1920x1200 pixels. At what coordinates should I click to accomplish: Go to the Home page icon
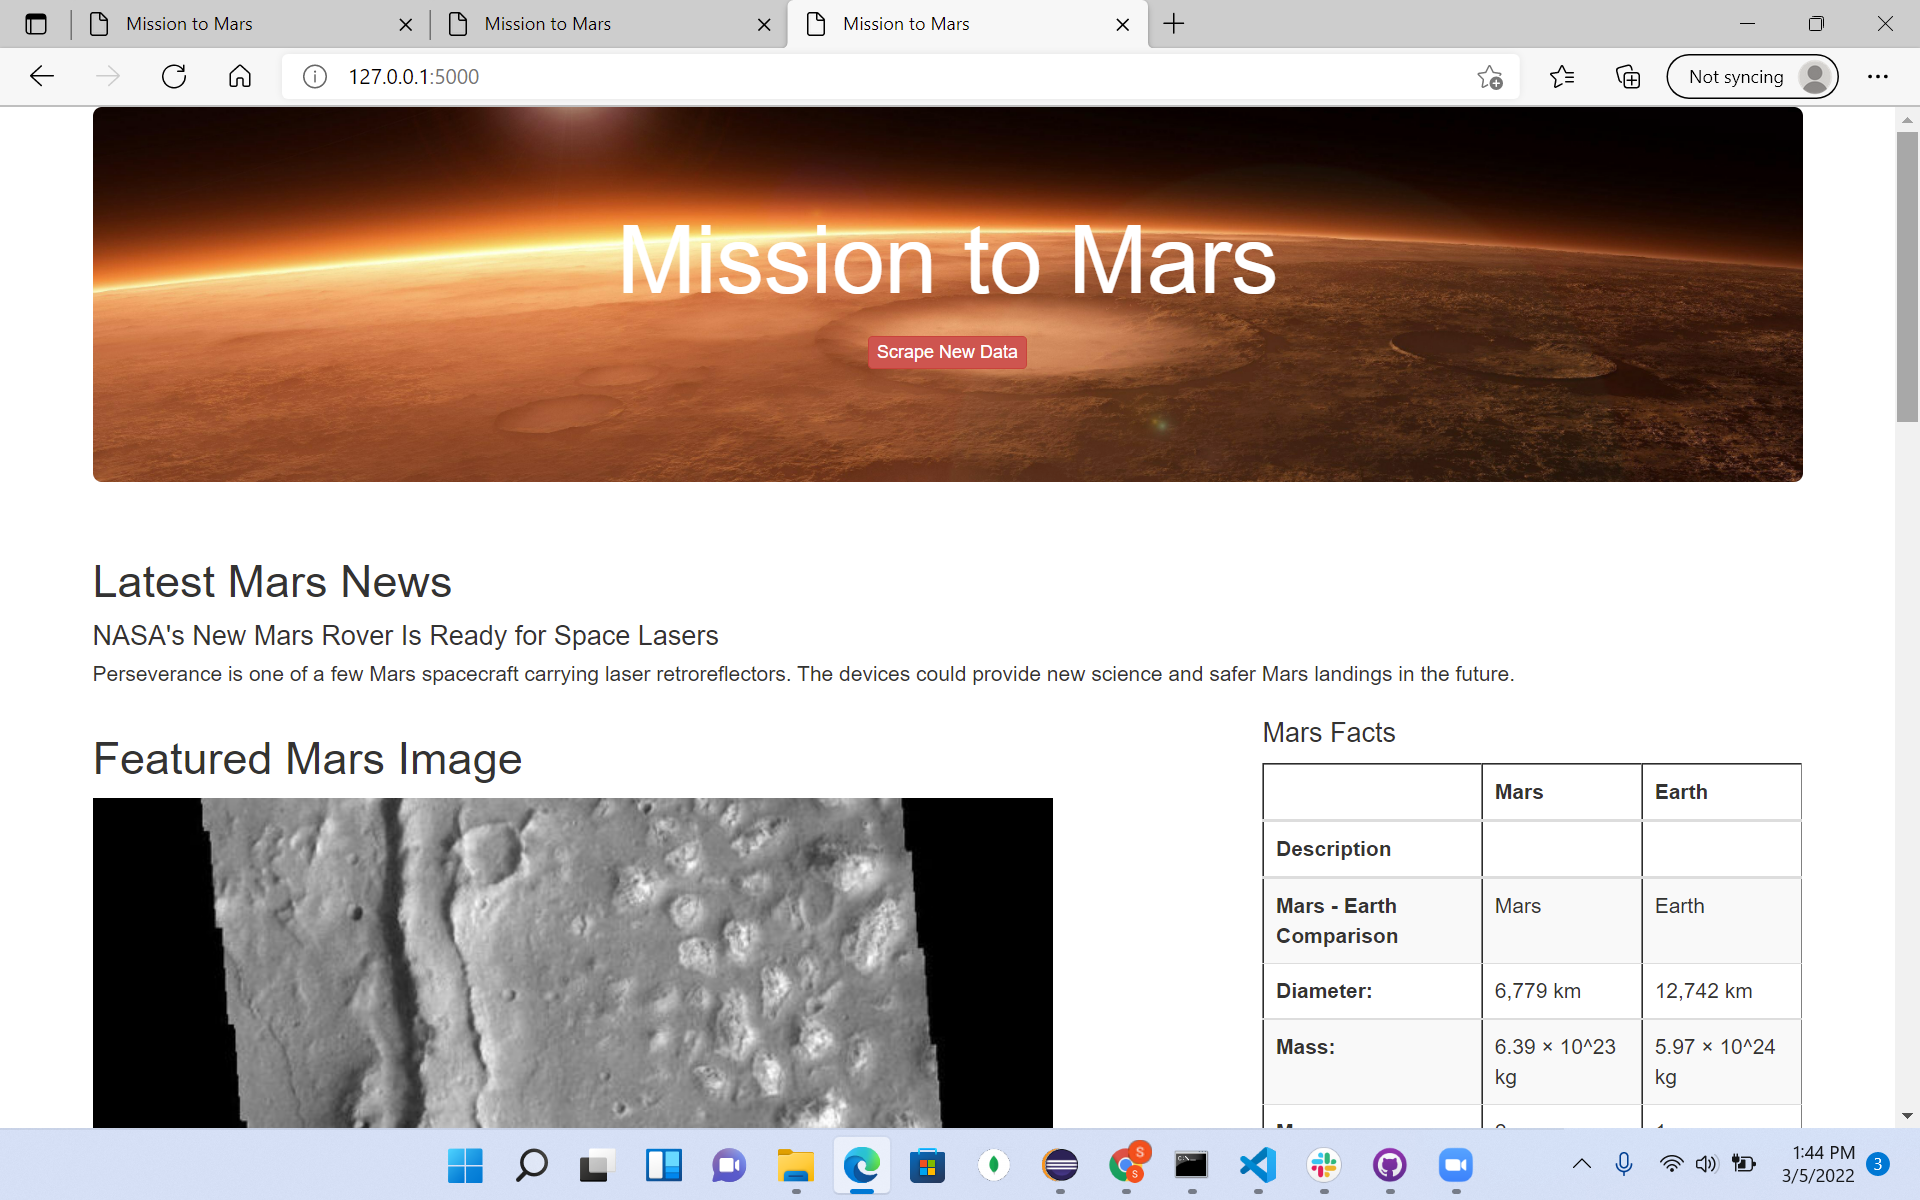click(x=240, y=77)
